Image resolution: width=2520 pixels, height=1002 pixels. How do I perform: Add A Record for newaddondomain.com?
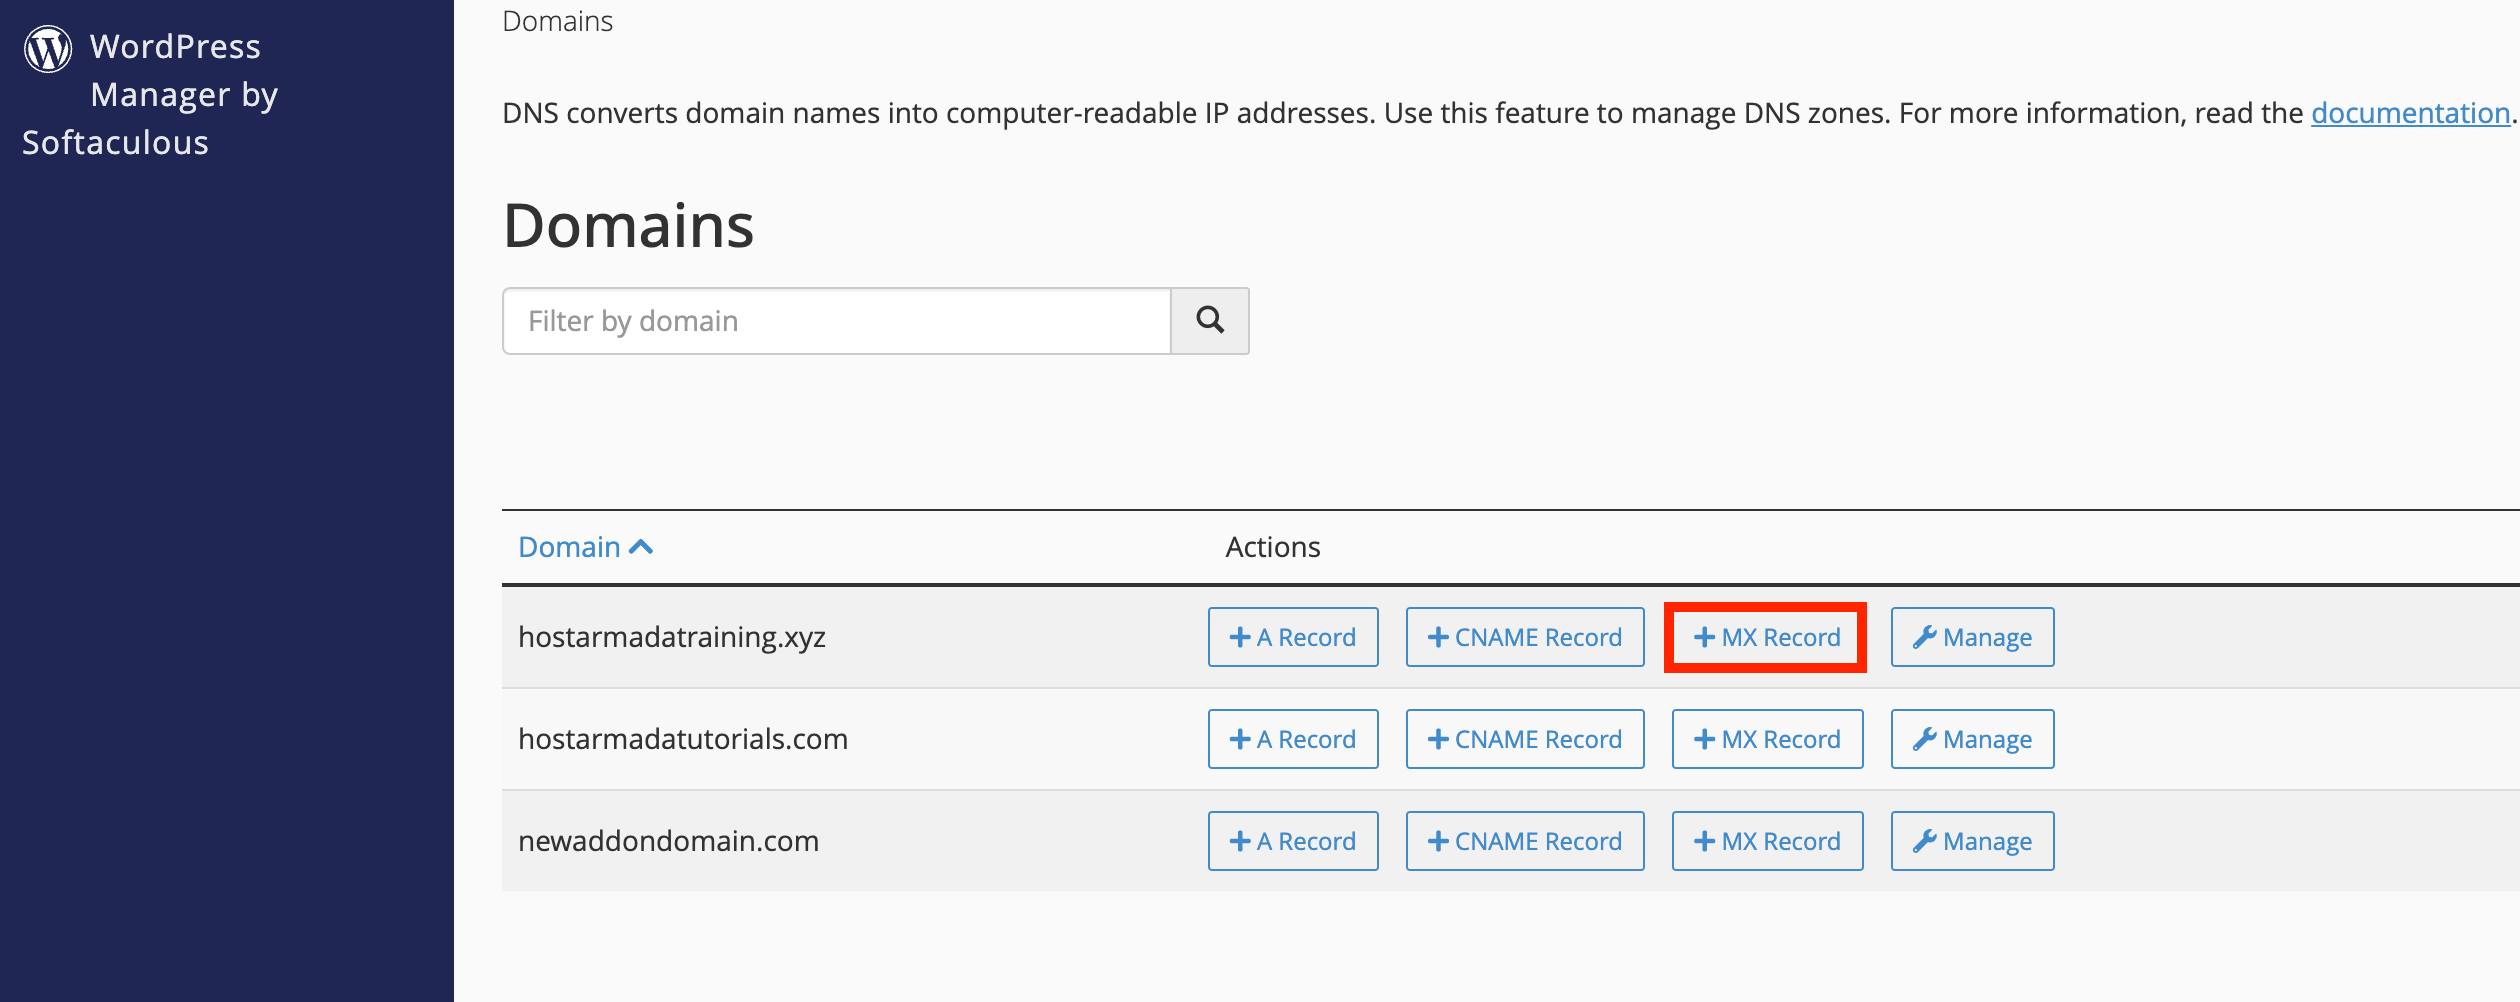[x=1293, y=841]
